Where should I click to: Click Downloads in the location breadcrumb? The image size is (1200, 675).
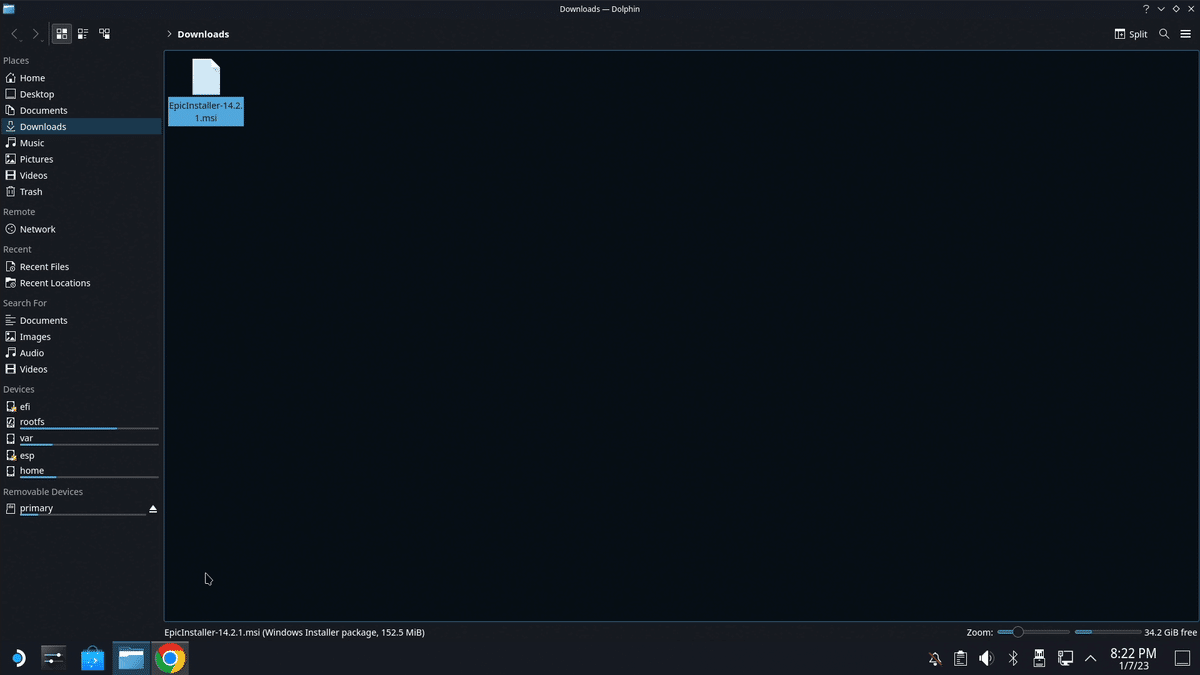[203, 34]
